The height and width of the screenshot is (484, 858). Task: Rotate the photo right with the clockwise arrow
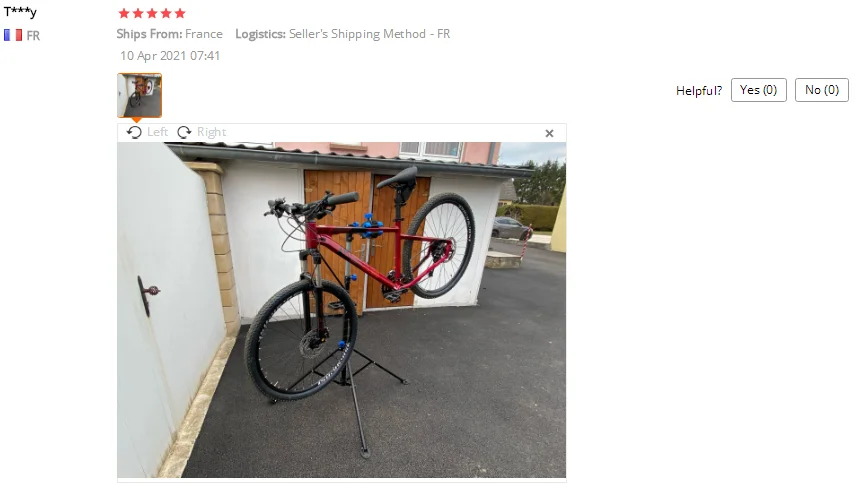click(184, 132)
